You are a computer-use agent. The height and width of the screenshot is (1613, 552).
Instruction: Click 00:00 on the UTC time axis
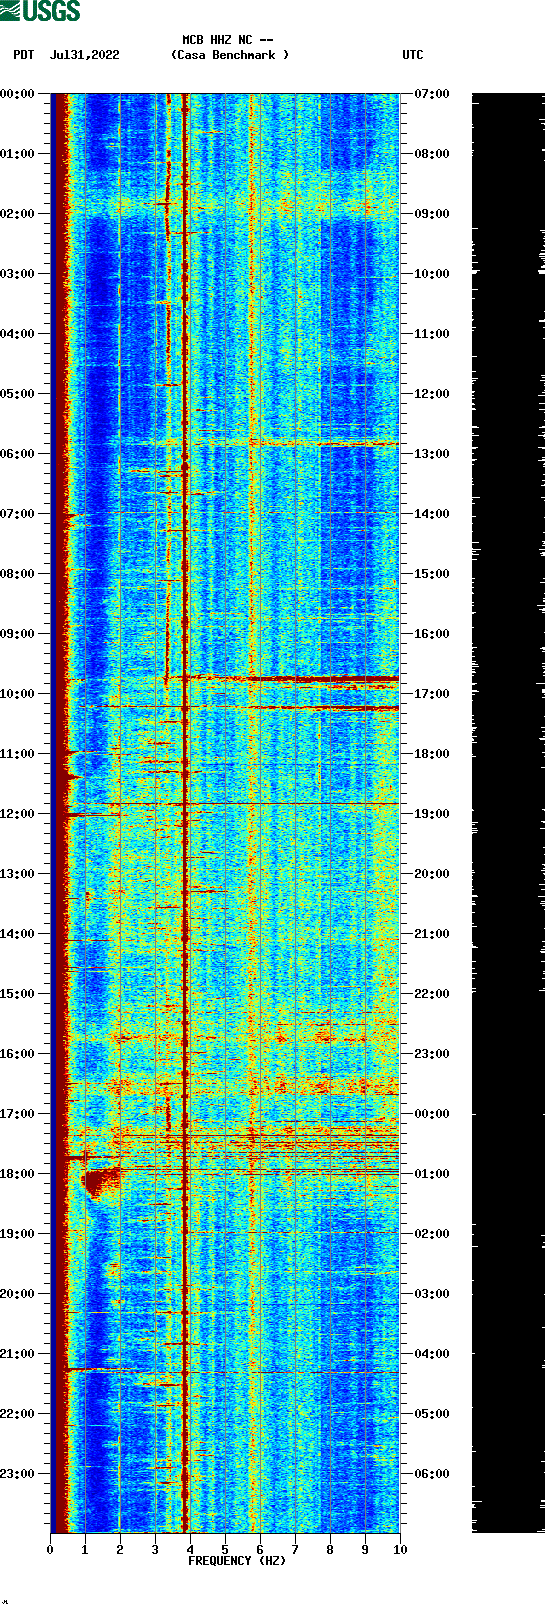[432, 1114]
